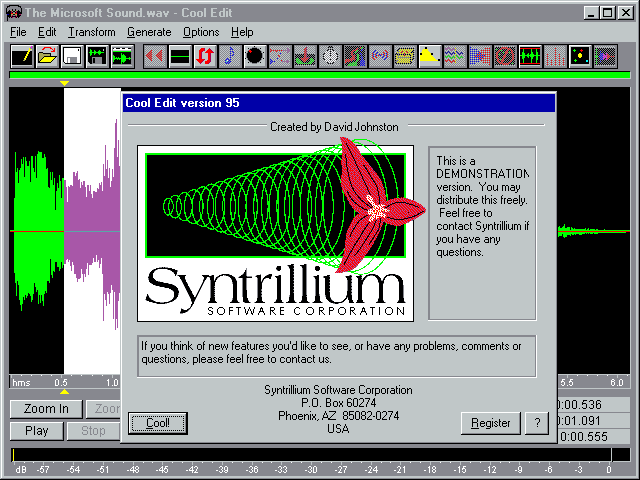Click the 0:01.091 end time value

[x=579, y=420]
